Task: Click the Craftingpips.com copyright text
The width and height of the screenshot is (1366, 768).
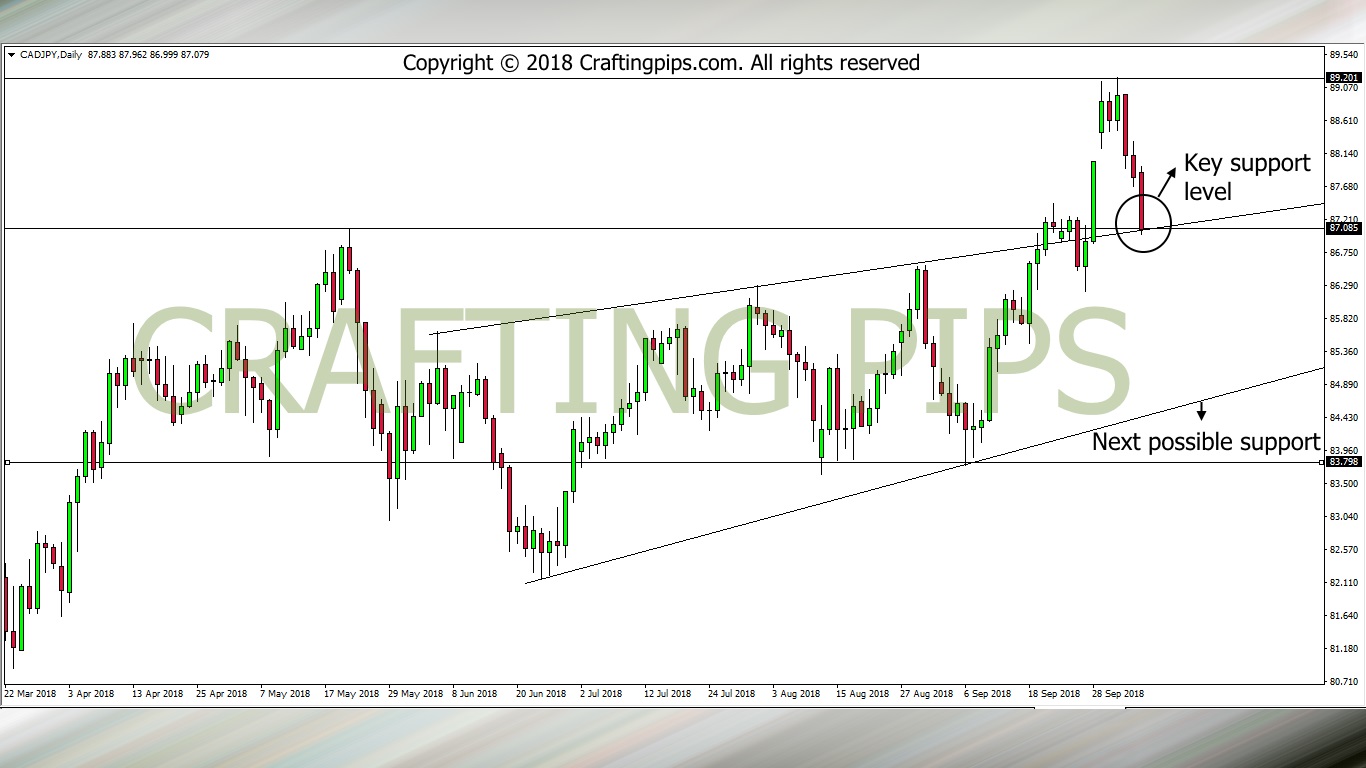Action: click(661, 63)
